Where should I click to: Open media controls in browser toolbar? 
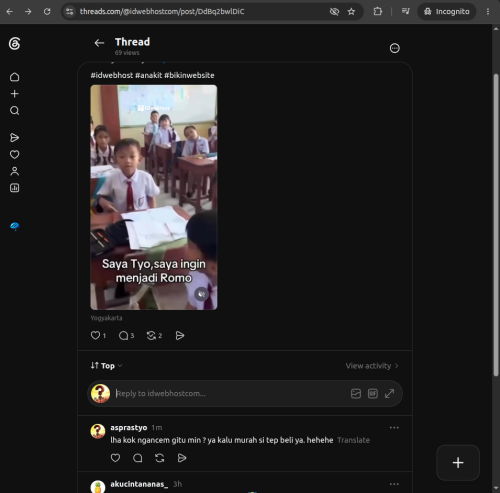405,12
